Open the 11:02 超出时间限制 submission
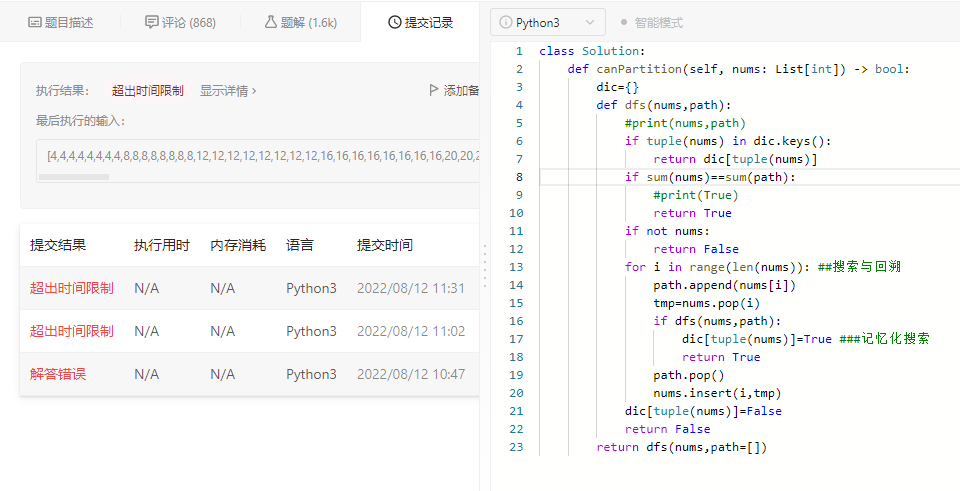Viewport: 960px width, 491px height. [71, 331]
